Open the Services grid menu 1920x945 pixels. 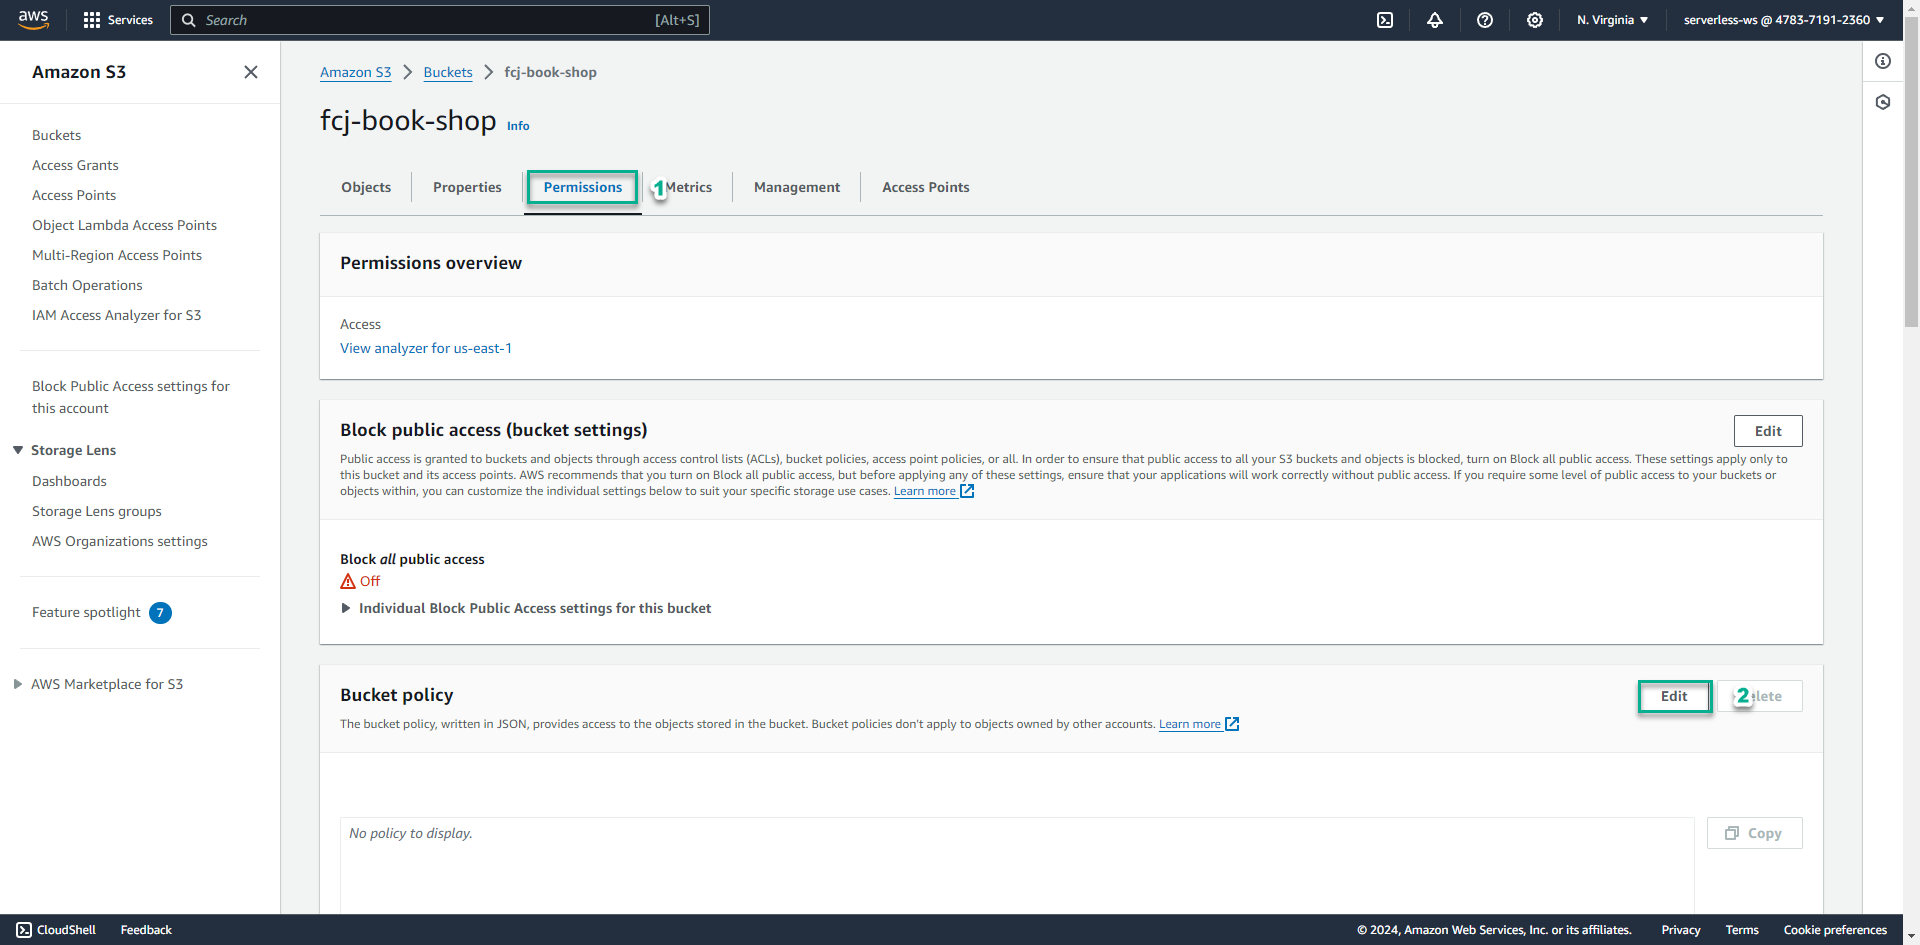[x=118, y=20]
